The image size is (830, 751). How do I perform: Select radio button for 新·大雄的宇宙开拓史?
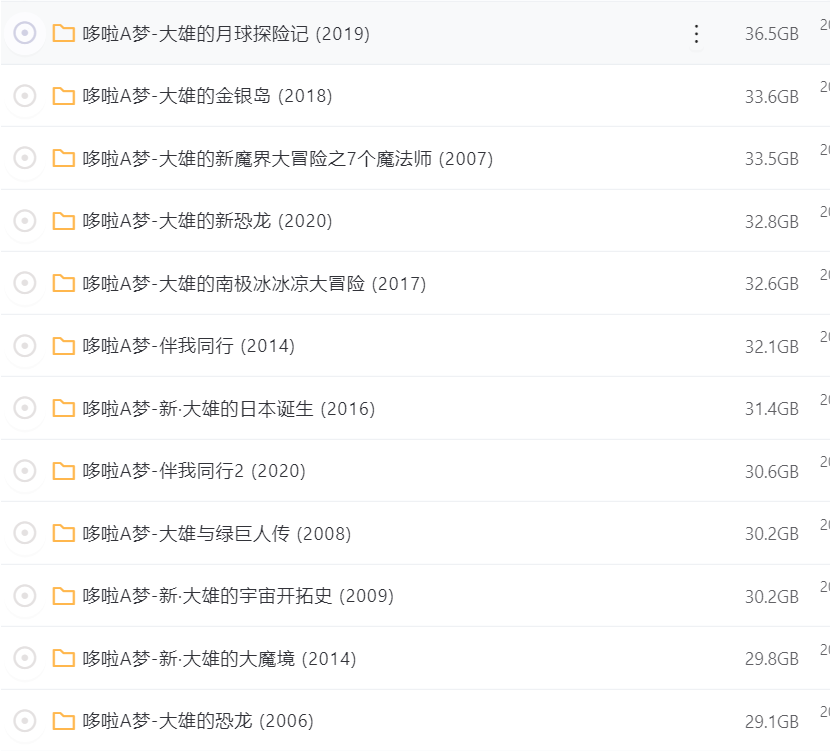(x=24, y=595)
